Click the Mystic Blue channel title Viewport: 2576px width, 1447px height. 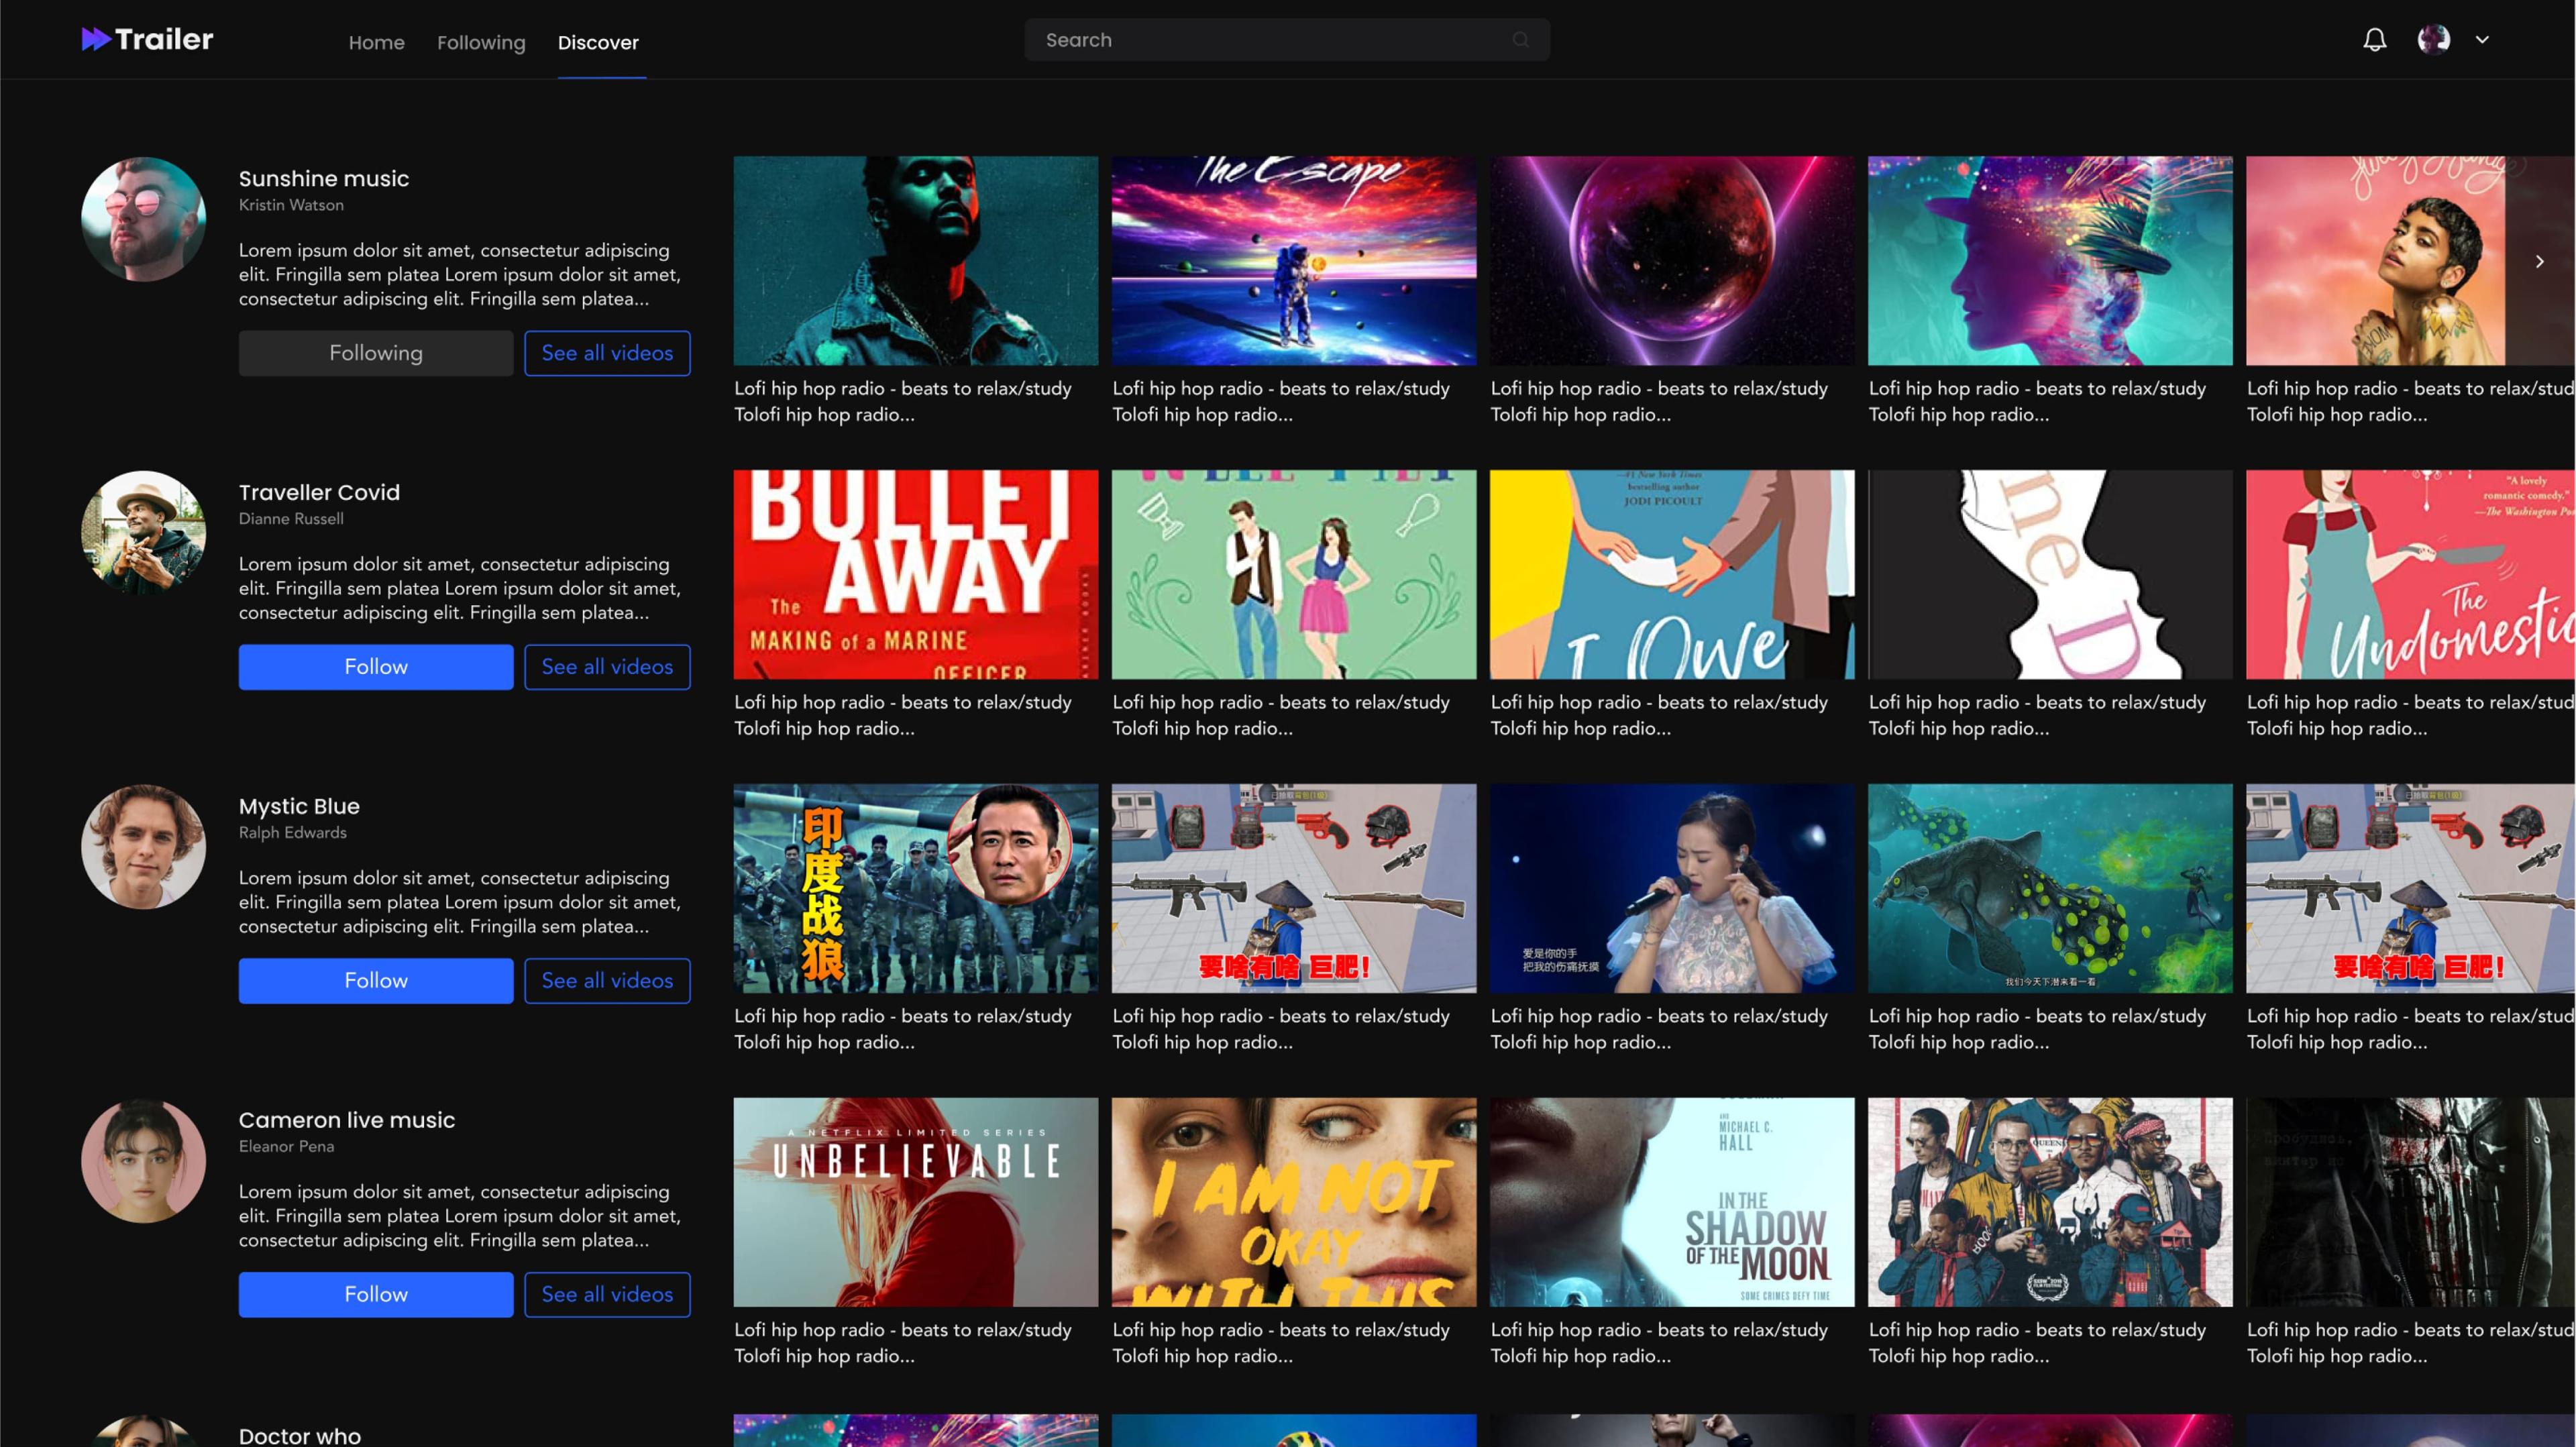pos(299,807)
